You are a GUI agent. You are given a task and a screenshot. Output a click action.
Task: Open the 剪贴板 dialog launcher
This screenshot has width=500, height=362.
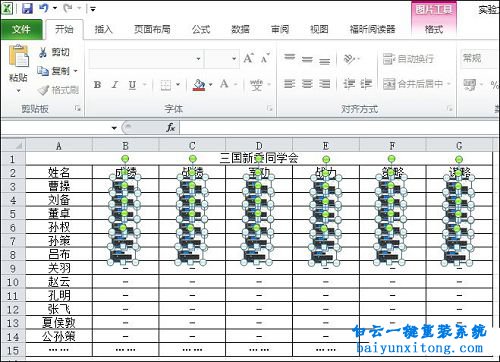tap(78, 108)
